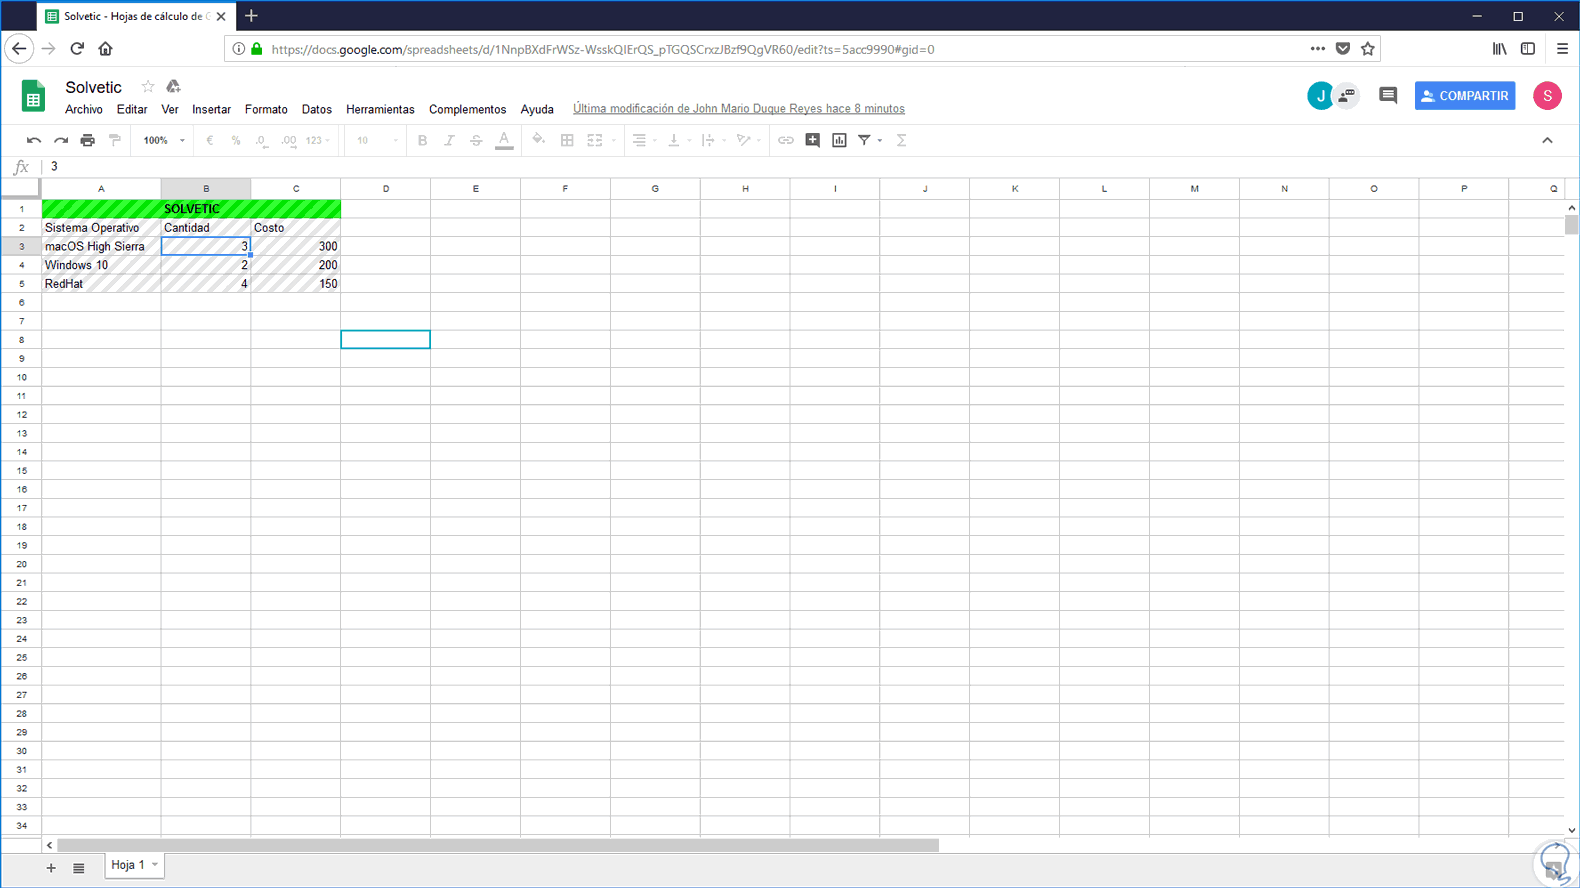Activate the paint format tool
The image size is (1580, 888).
(x=115, y=141)
